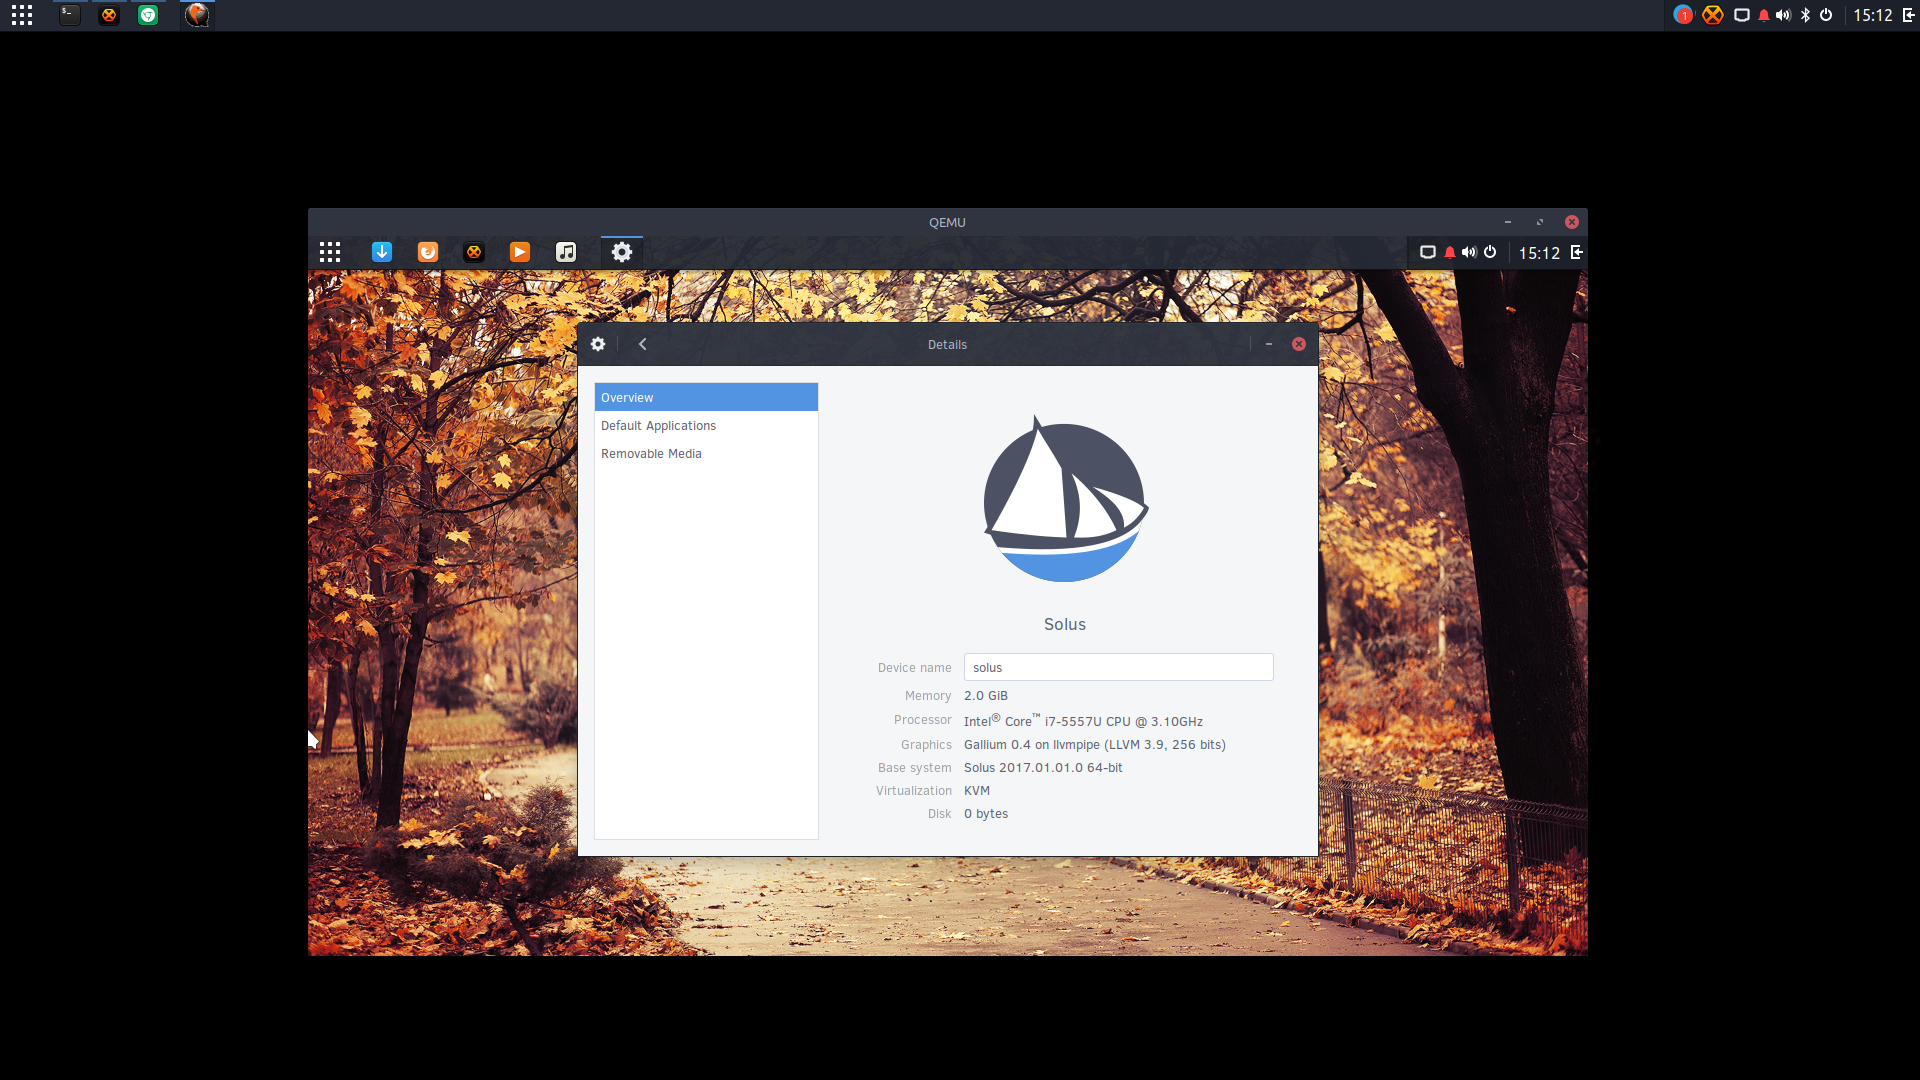This screenshot has width=1920, height=1080.
Task: Restore/maximize the QEMU window
Action: tap(1540, 222)
